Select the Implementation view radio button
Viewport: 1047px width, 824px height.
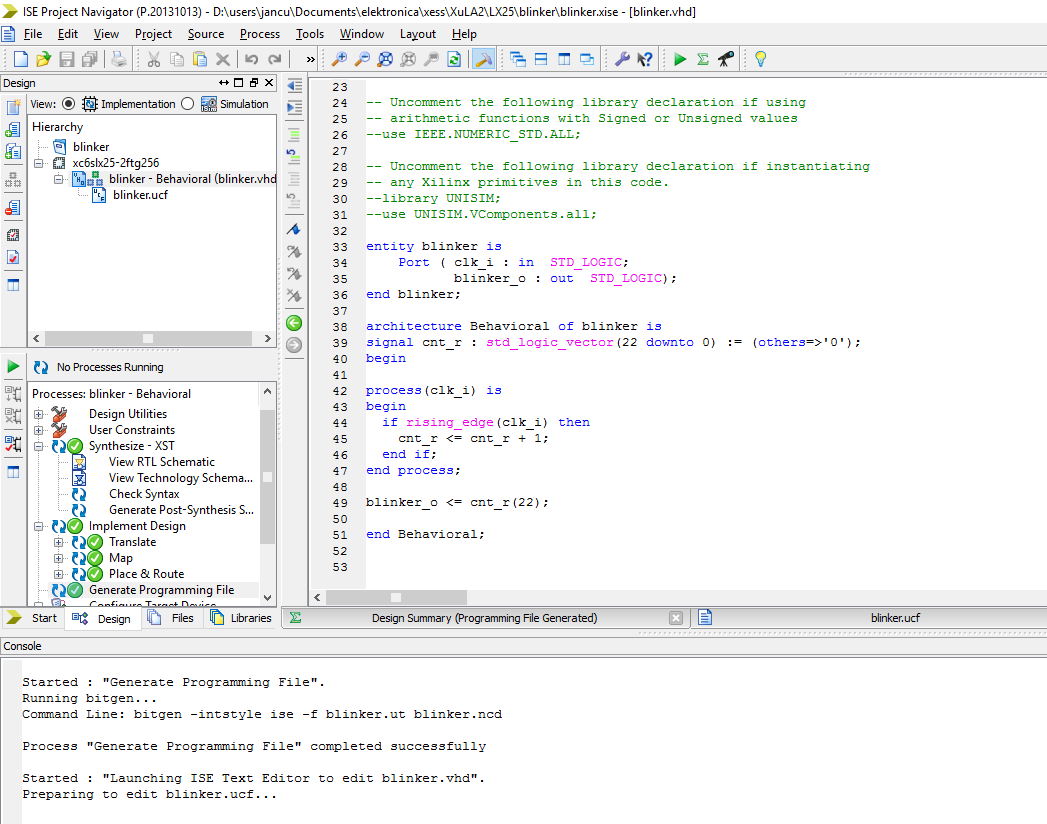(68, 104)
